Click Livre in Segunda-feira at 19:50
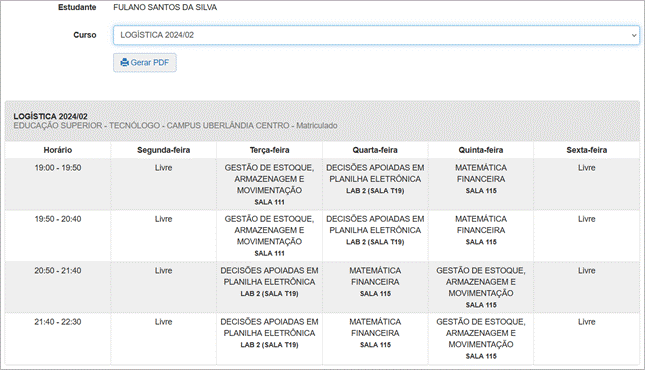 pyautogui.click(x=163, y=219)
